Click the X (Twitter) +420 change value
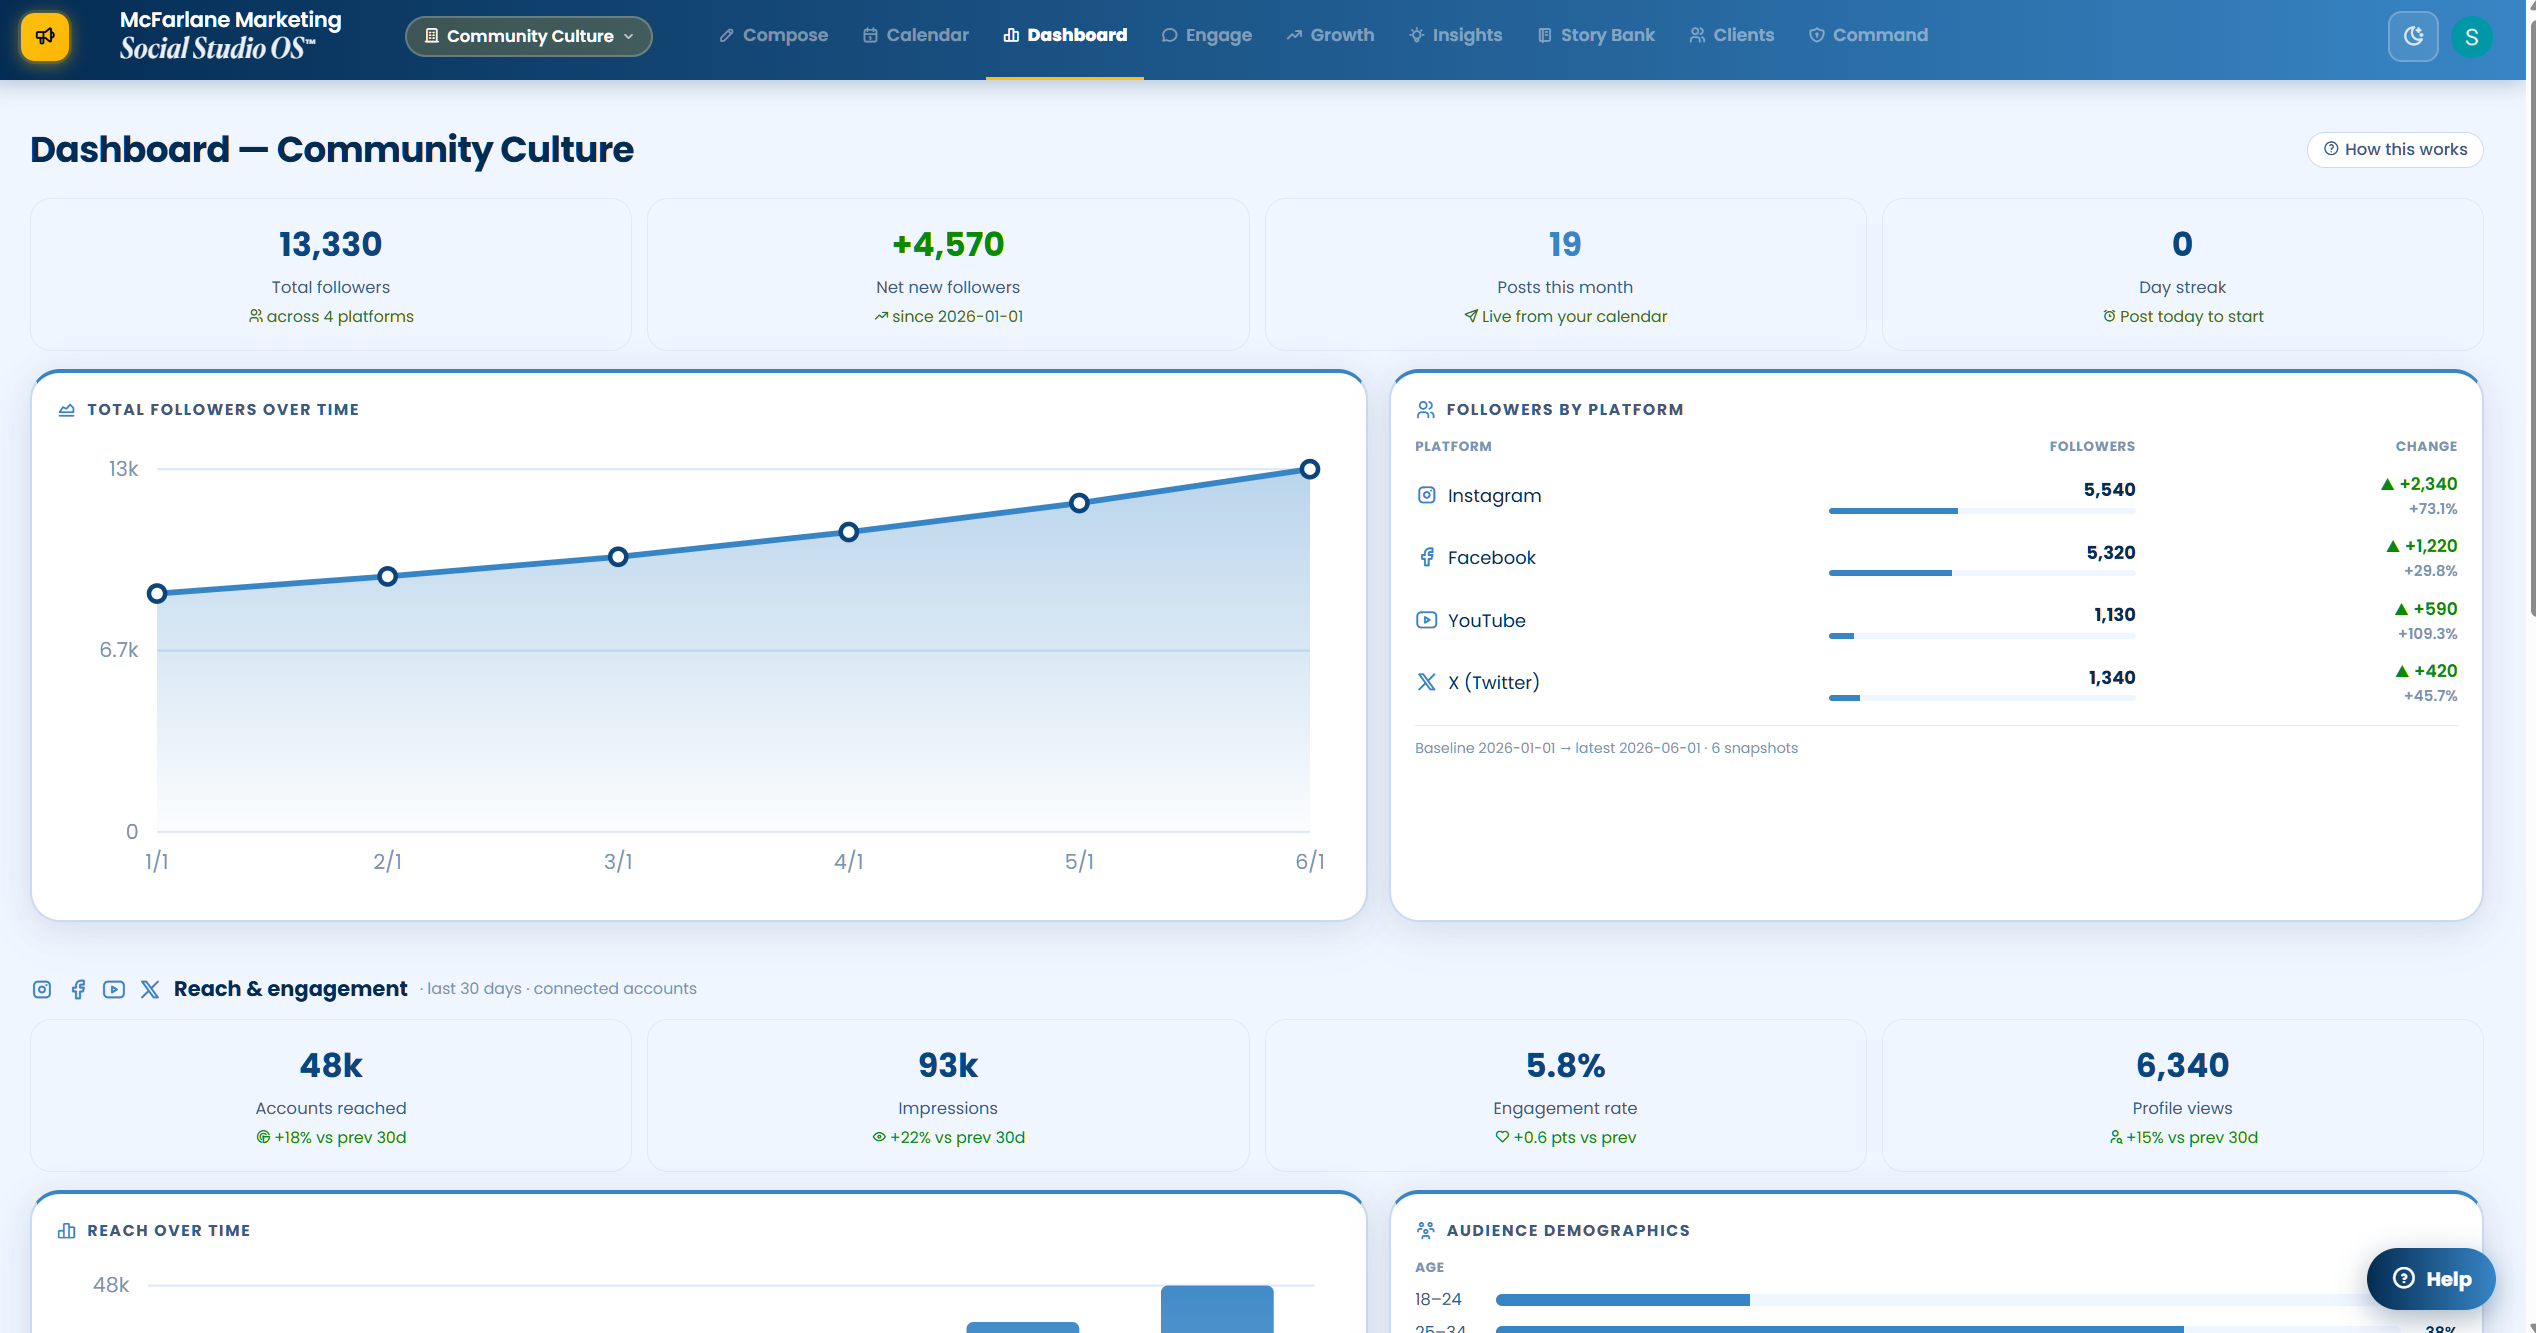2536x1333 pixels. click(2426, 671)
